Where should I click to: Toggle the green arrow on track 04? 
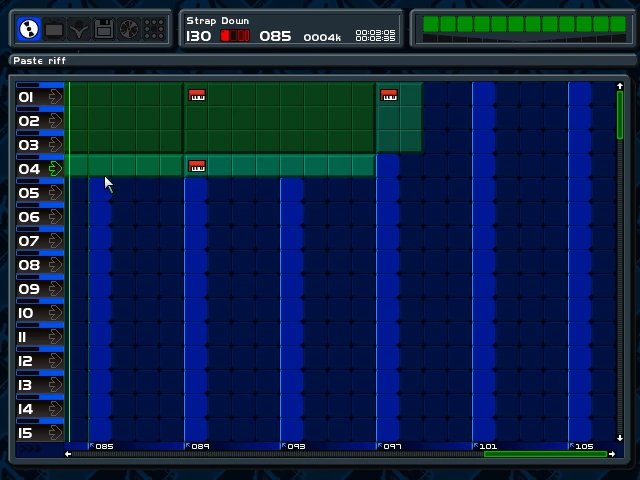click(55, 169)
